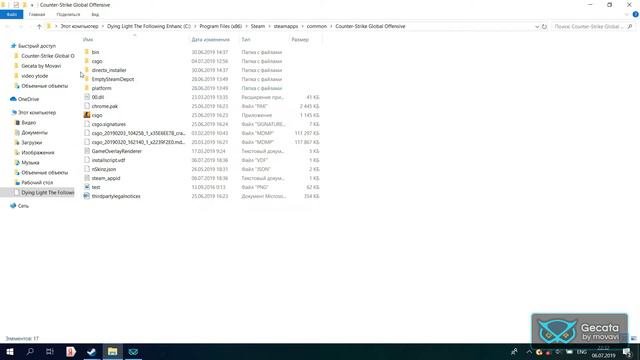Select GameOverlayRenderer file name

tap(116, 151)
